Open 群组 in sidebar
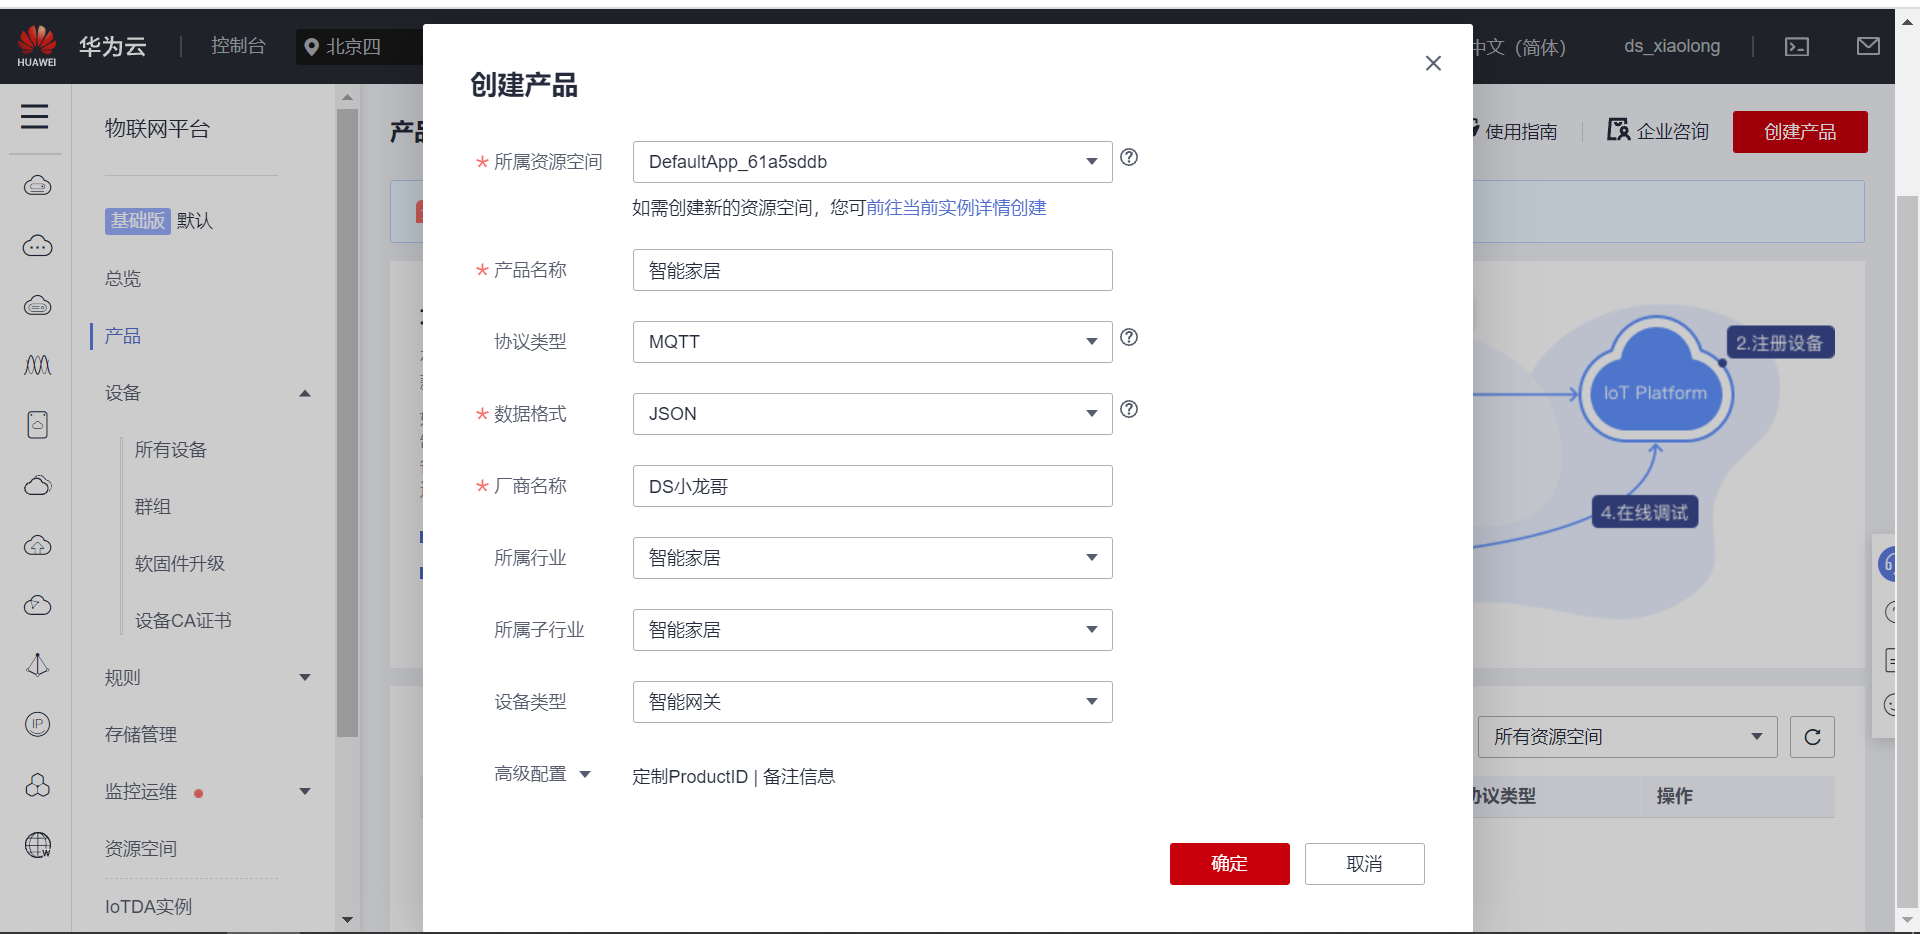 pyautogui.click(x=153, y=507)
